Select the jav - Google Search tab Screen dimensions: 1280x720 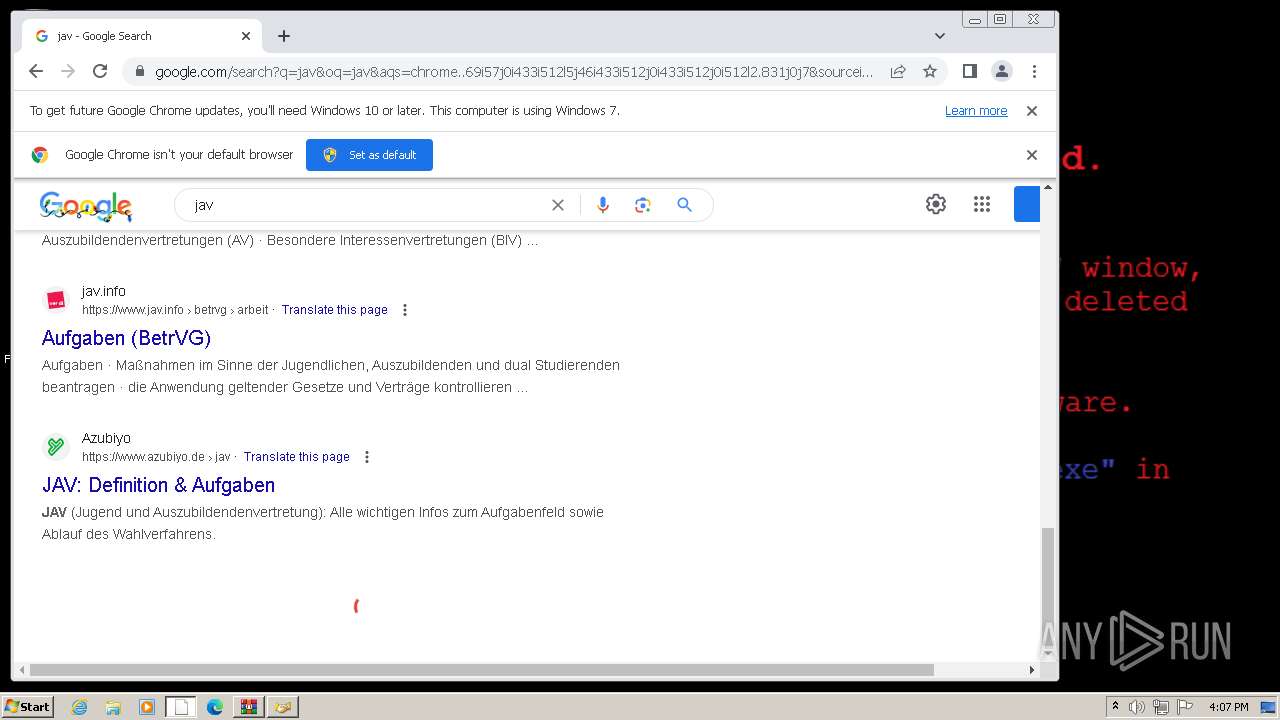click(142, 36)
